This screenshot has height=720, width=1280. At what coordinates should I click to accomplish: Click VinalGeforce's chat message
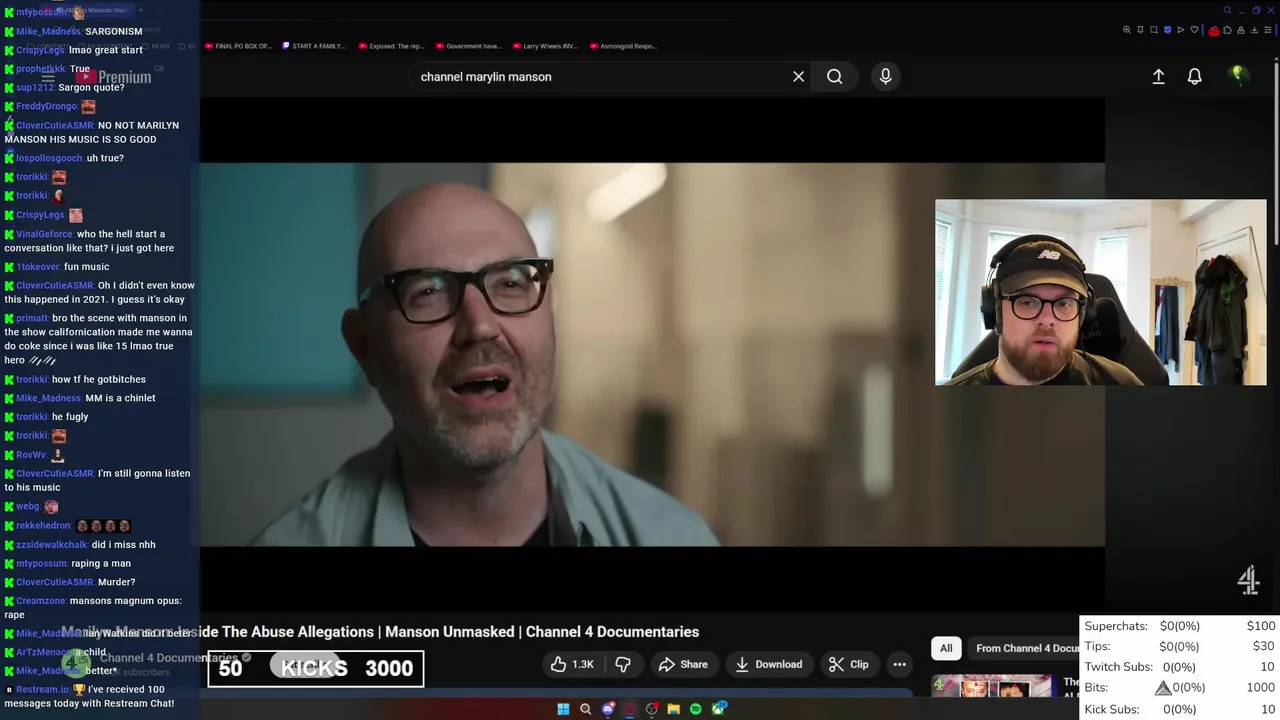pos(96,241)
